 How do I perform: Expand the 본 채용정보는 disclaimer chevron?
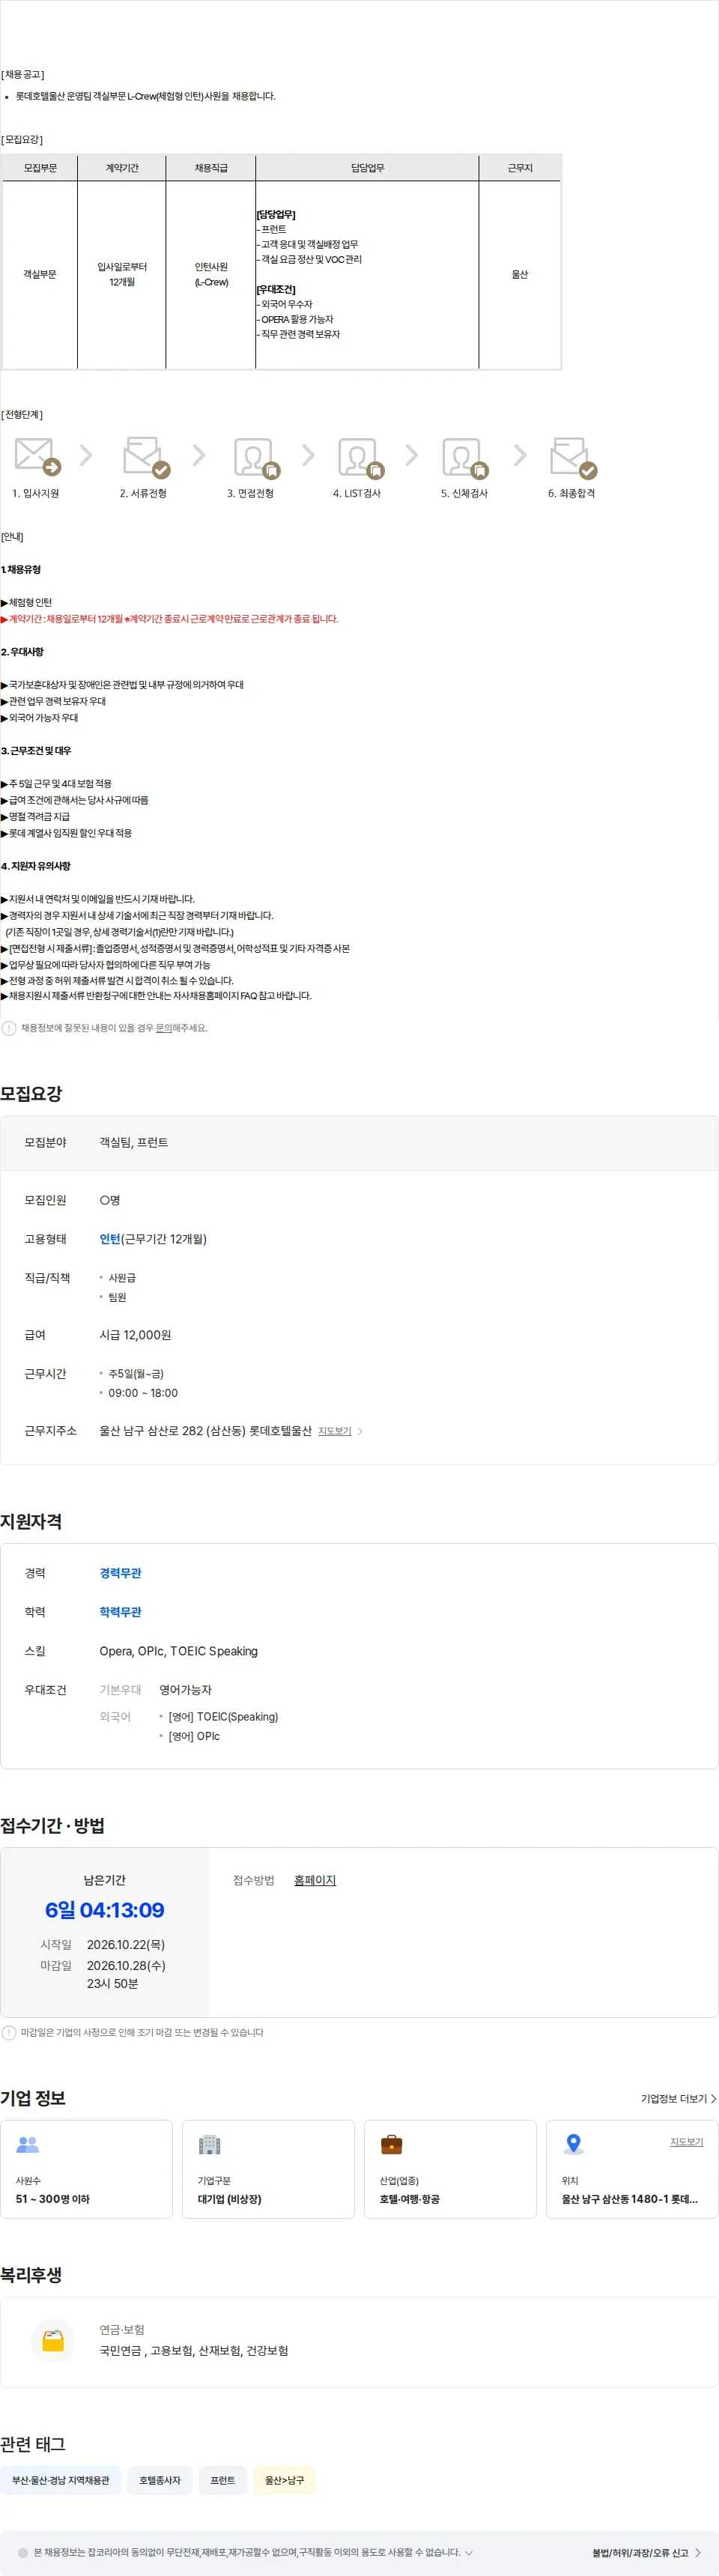click(x=468, y=2552)
